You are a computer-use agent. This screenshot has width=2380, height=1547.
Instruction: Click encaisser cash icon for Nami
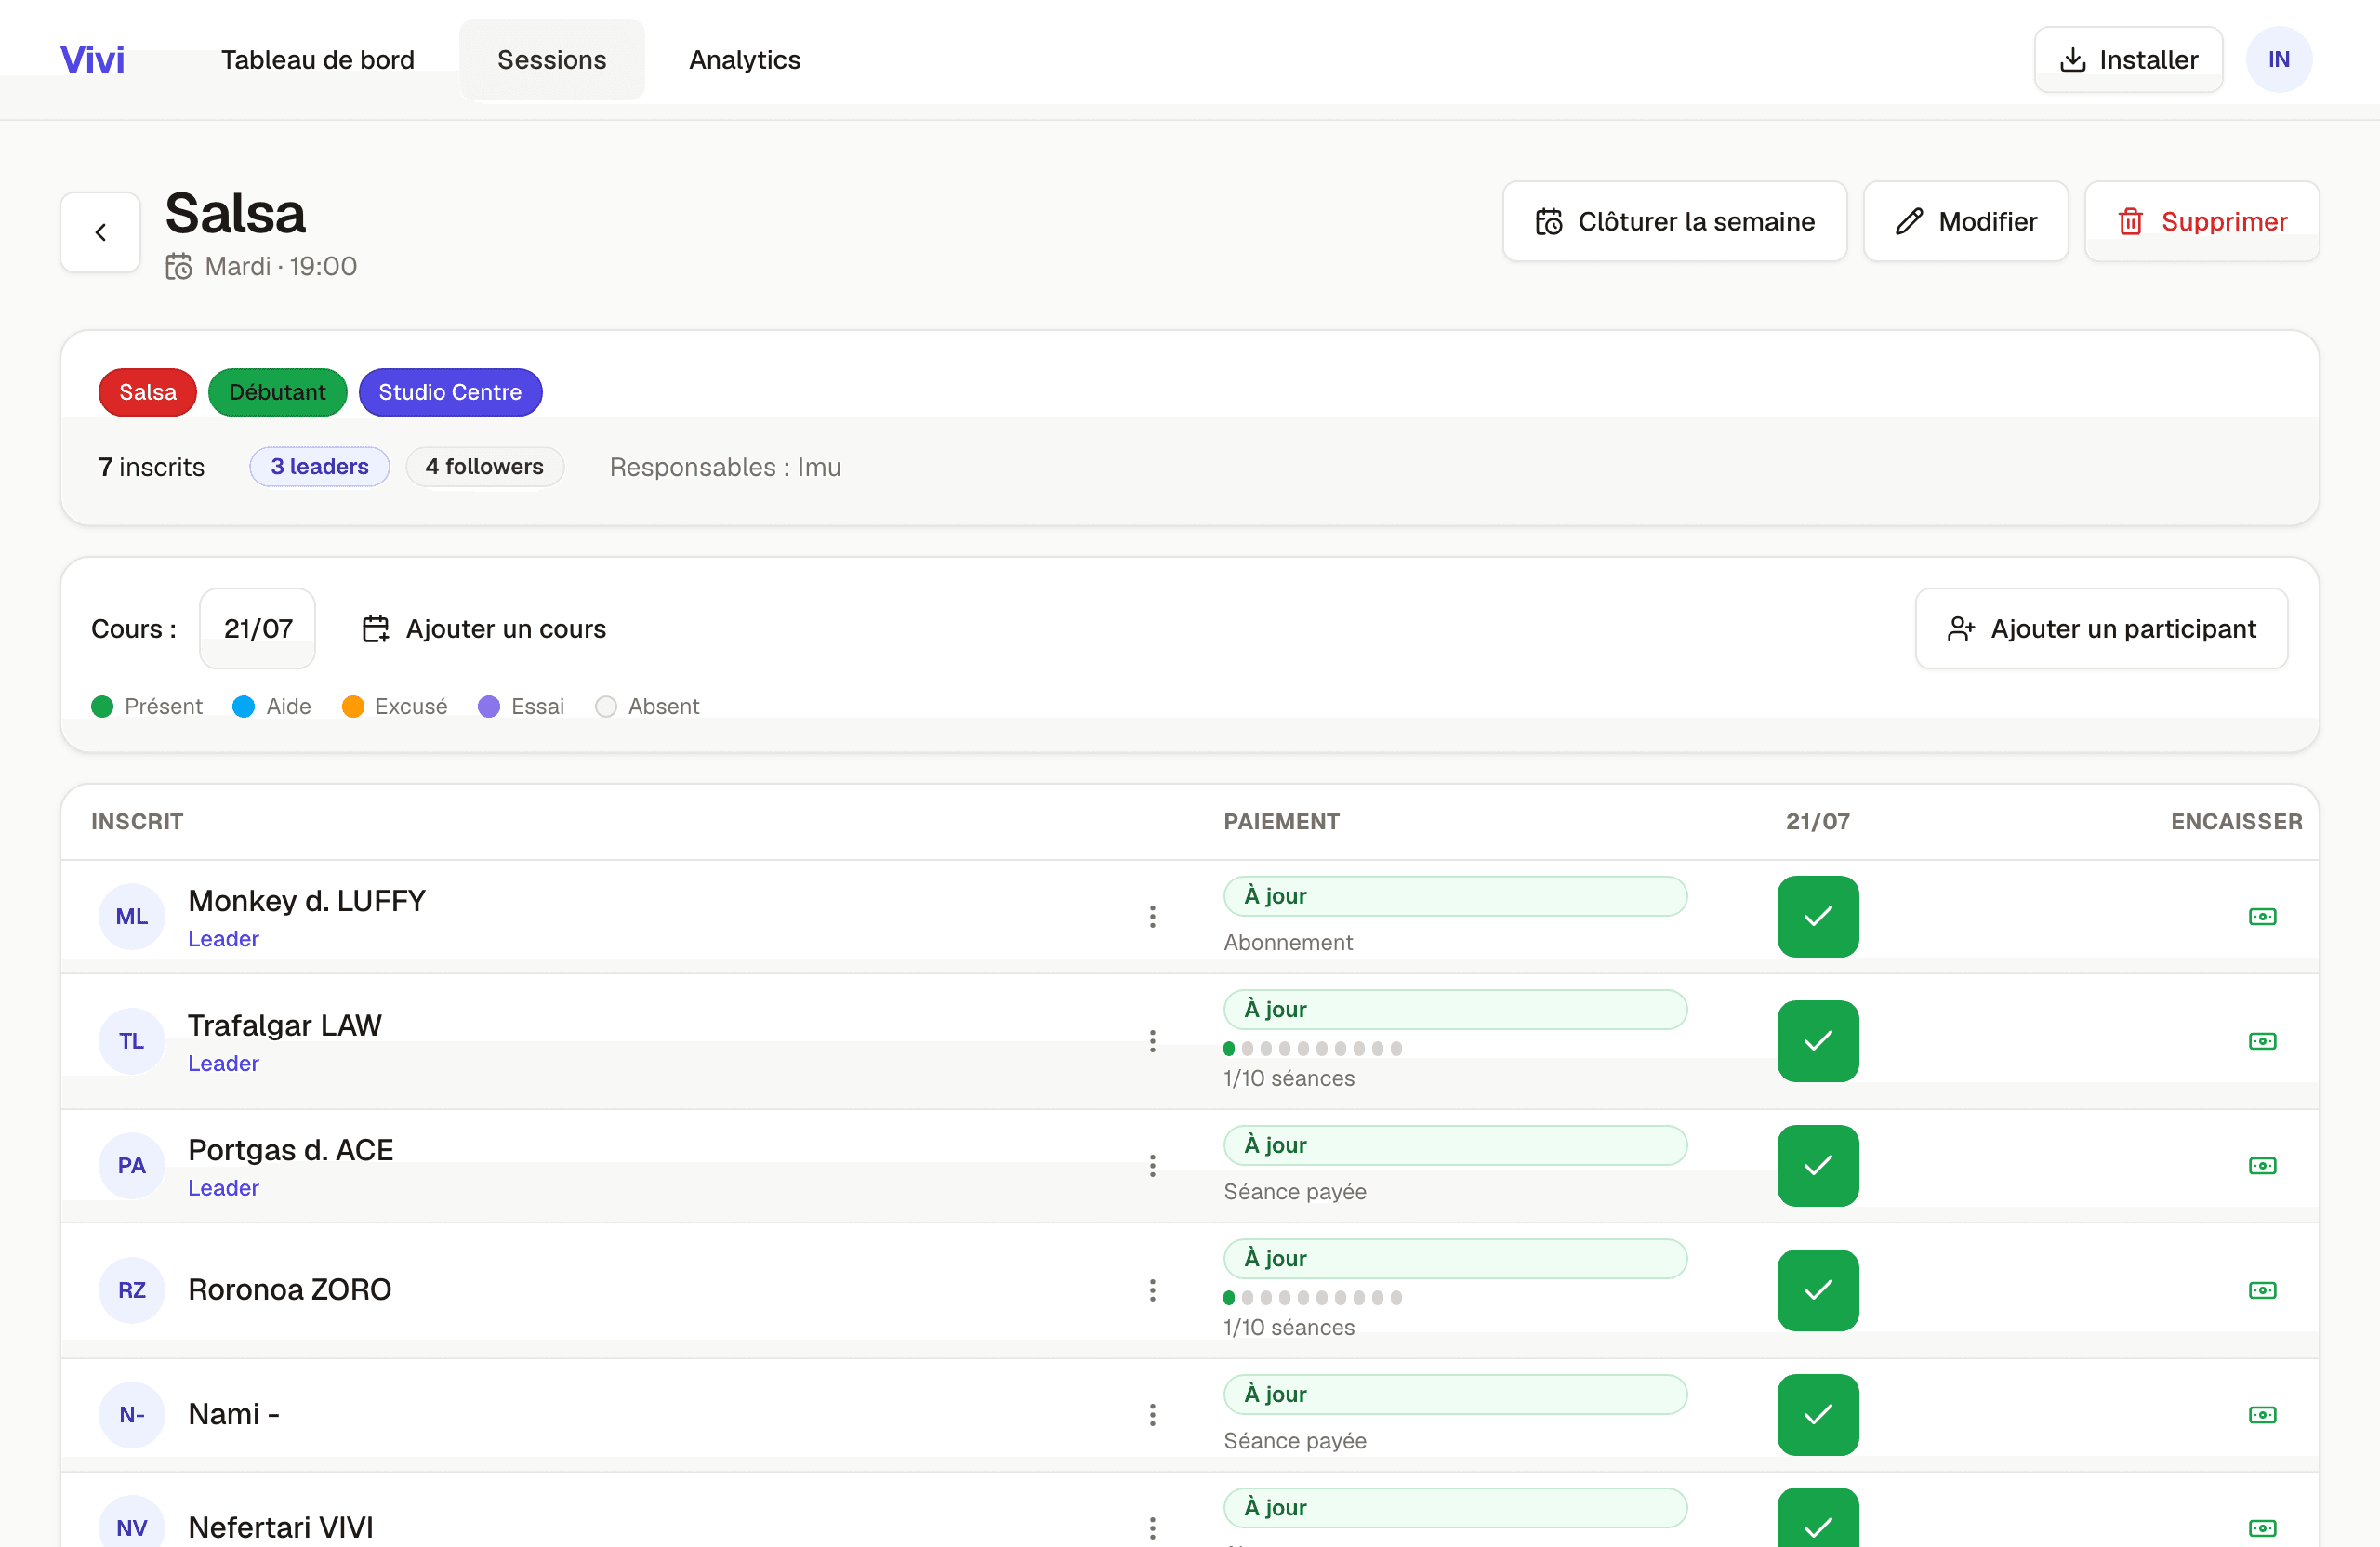2262,1415
